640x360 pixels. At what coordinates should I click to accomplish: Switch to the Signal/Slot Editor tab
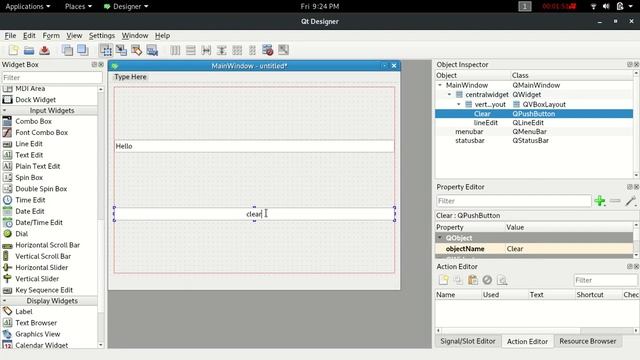click(x=468, y=341)
